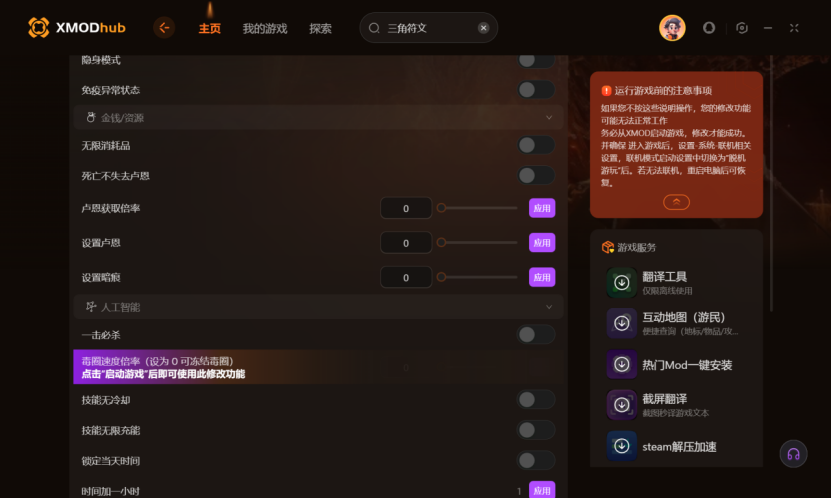Collapse the 人工智能 section chevron
Screen dimensions: 831x498
(x=549, y=307)
